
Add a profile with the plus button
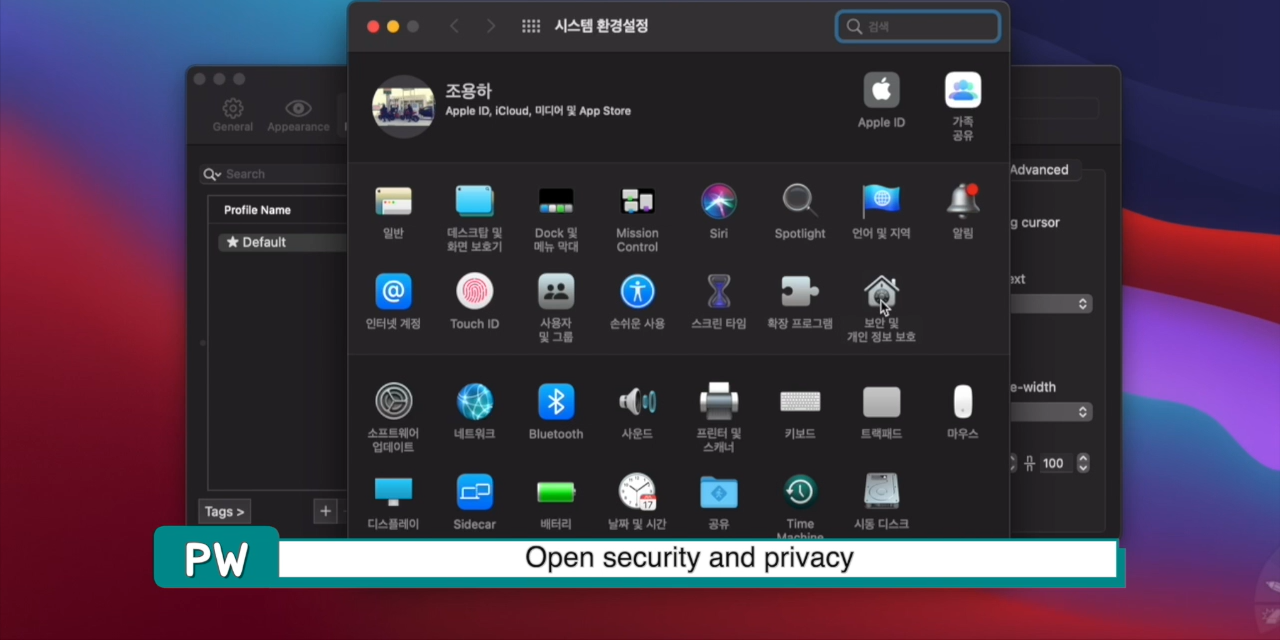pyautogui.click(x=325, y=511)
